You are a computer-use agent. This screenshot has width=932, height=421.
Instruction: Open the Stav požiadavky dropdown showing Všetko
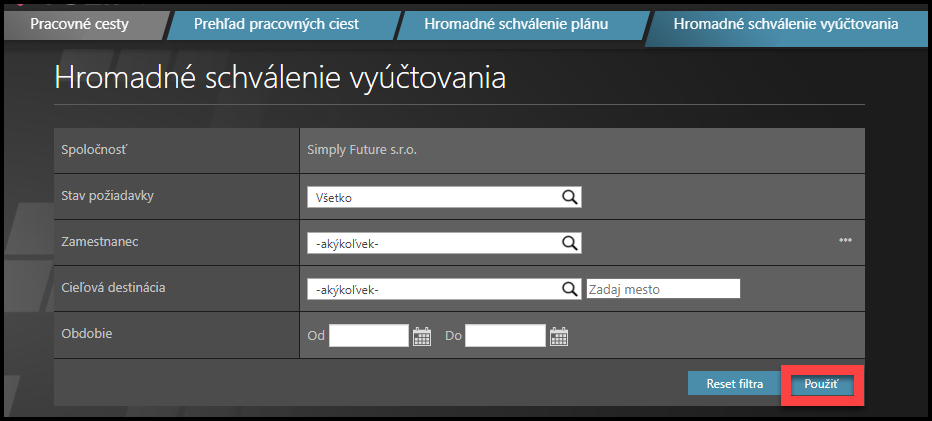pos(433,197)
